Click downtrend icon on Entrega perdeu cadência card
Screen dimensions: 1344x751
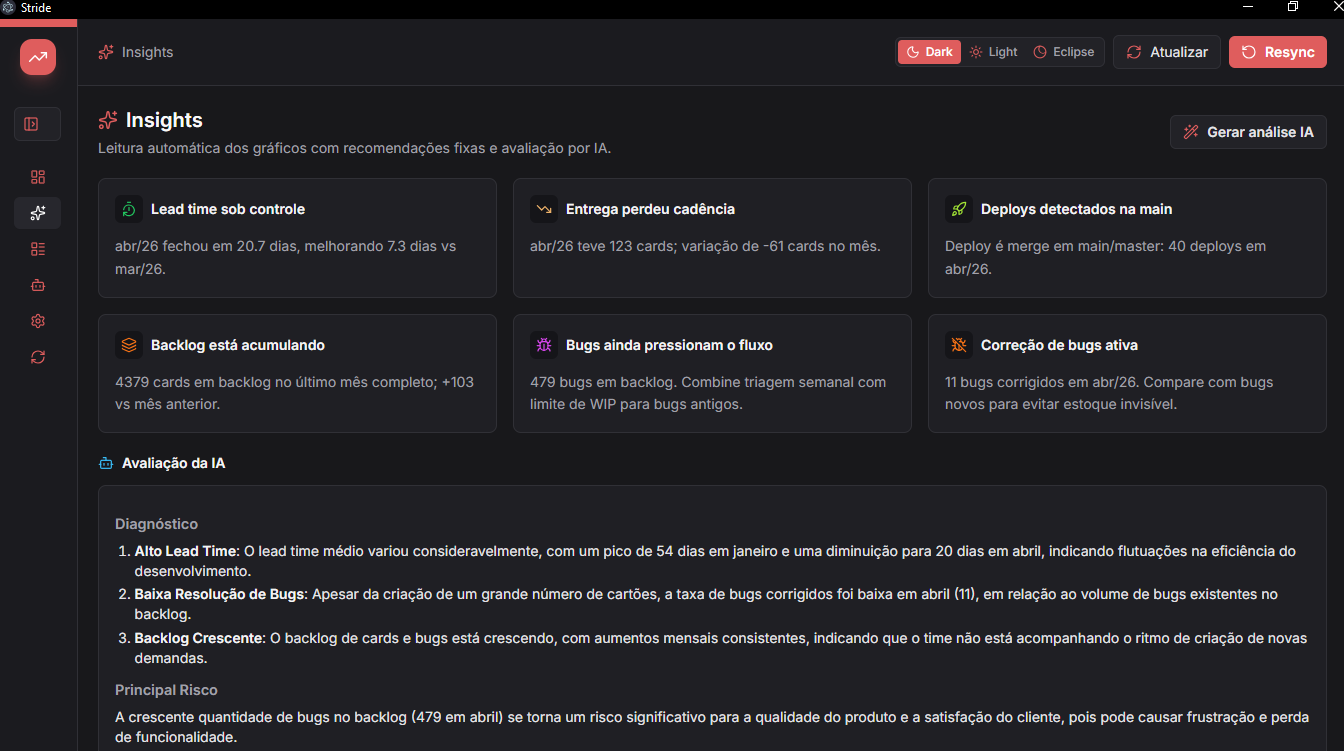(x=544, y=209)
